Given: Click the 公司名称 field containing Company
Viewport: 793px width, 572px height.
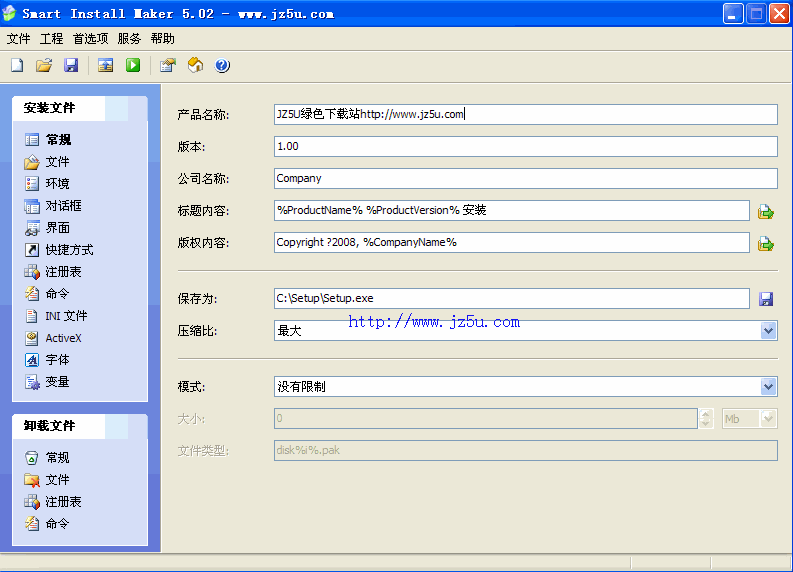Looking at the screenshot, I should pos(526,179).
